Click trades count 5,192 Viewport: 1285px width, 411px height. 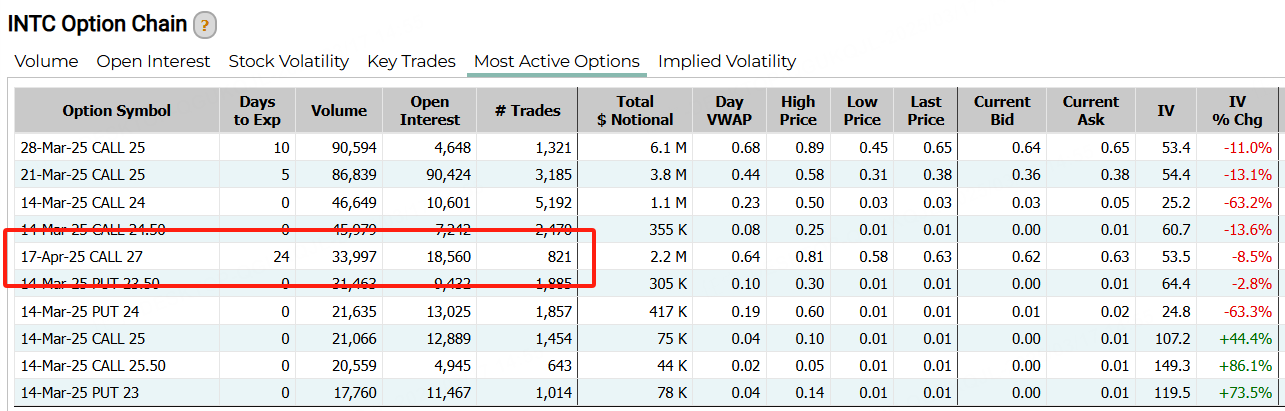(x=553, y=202)
